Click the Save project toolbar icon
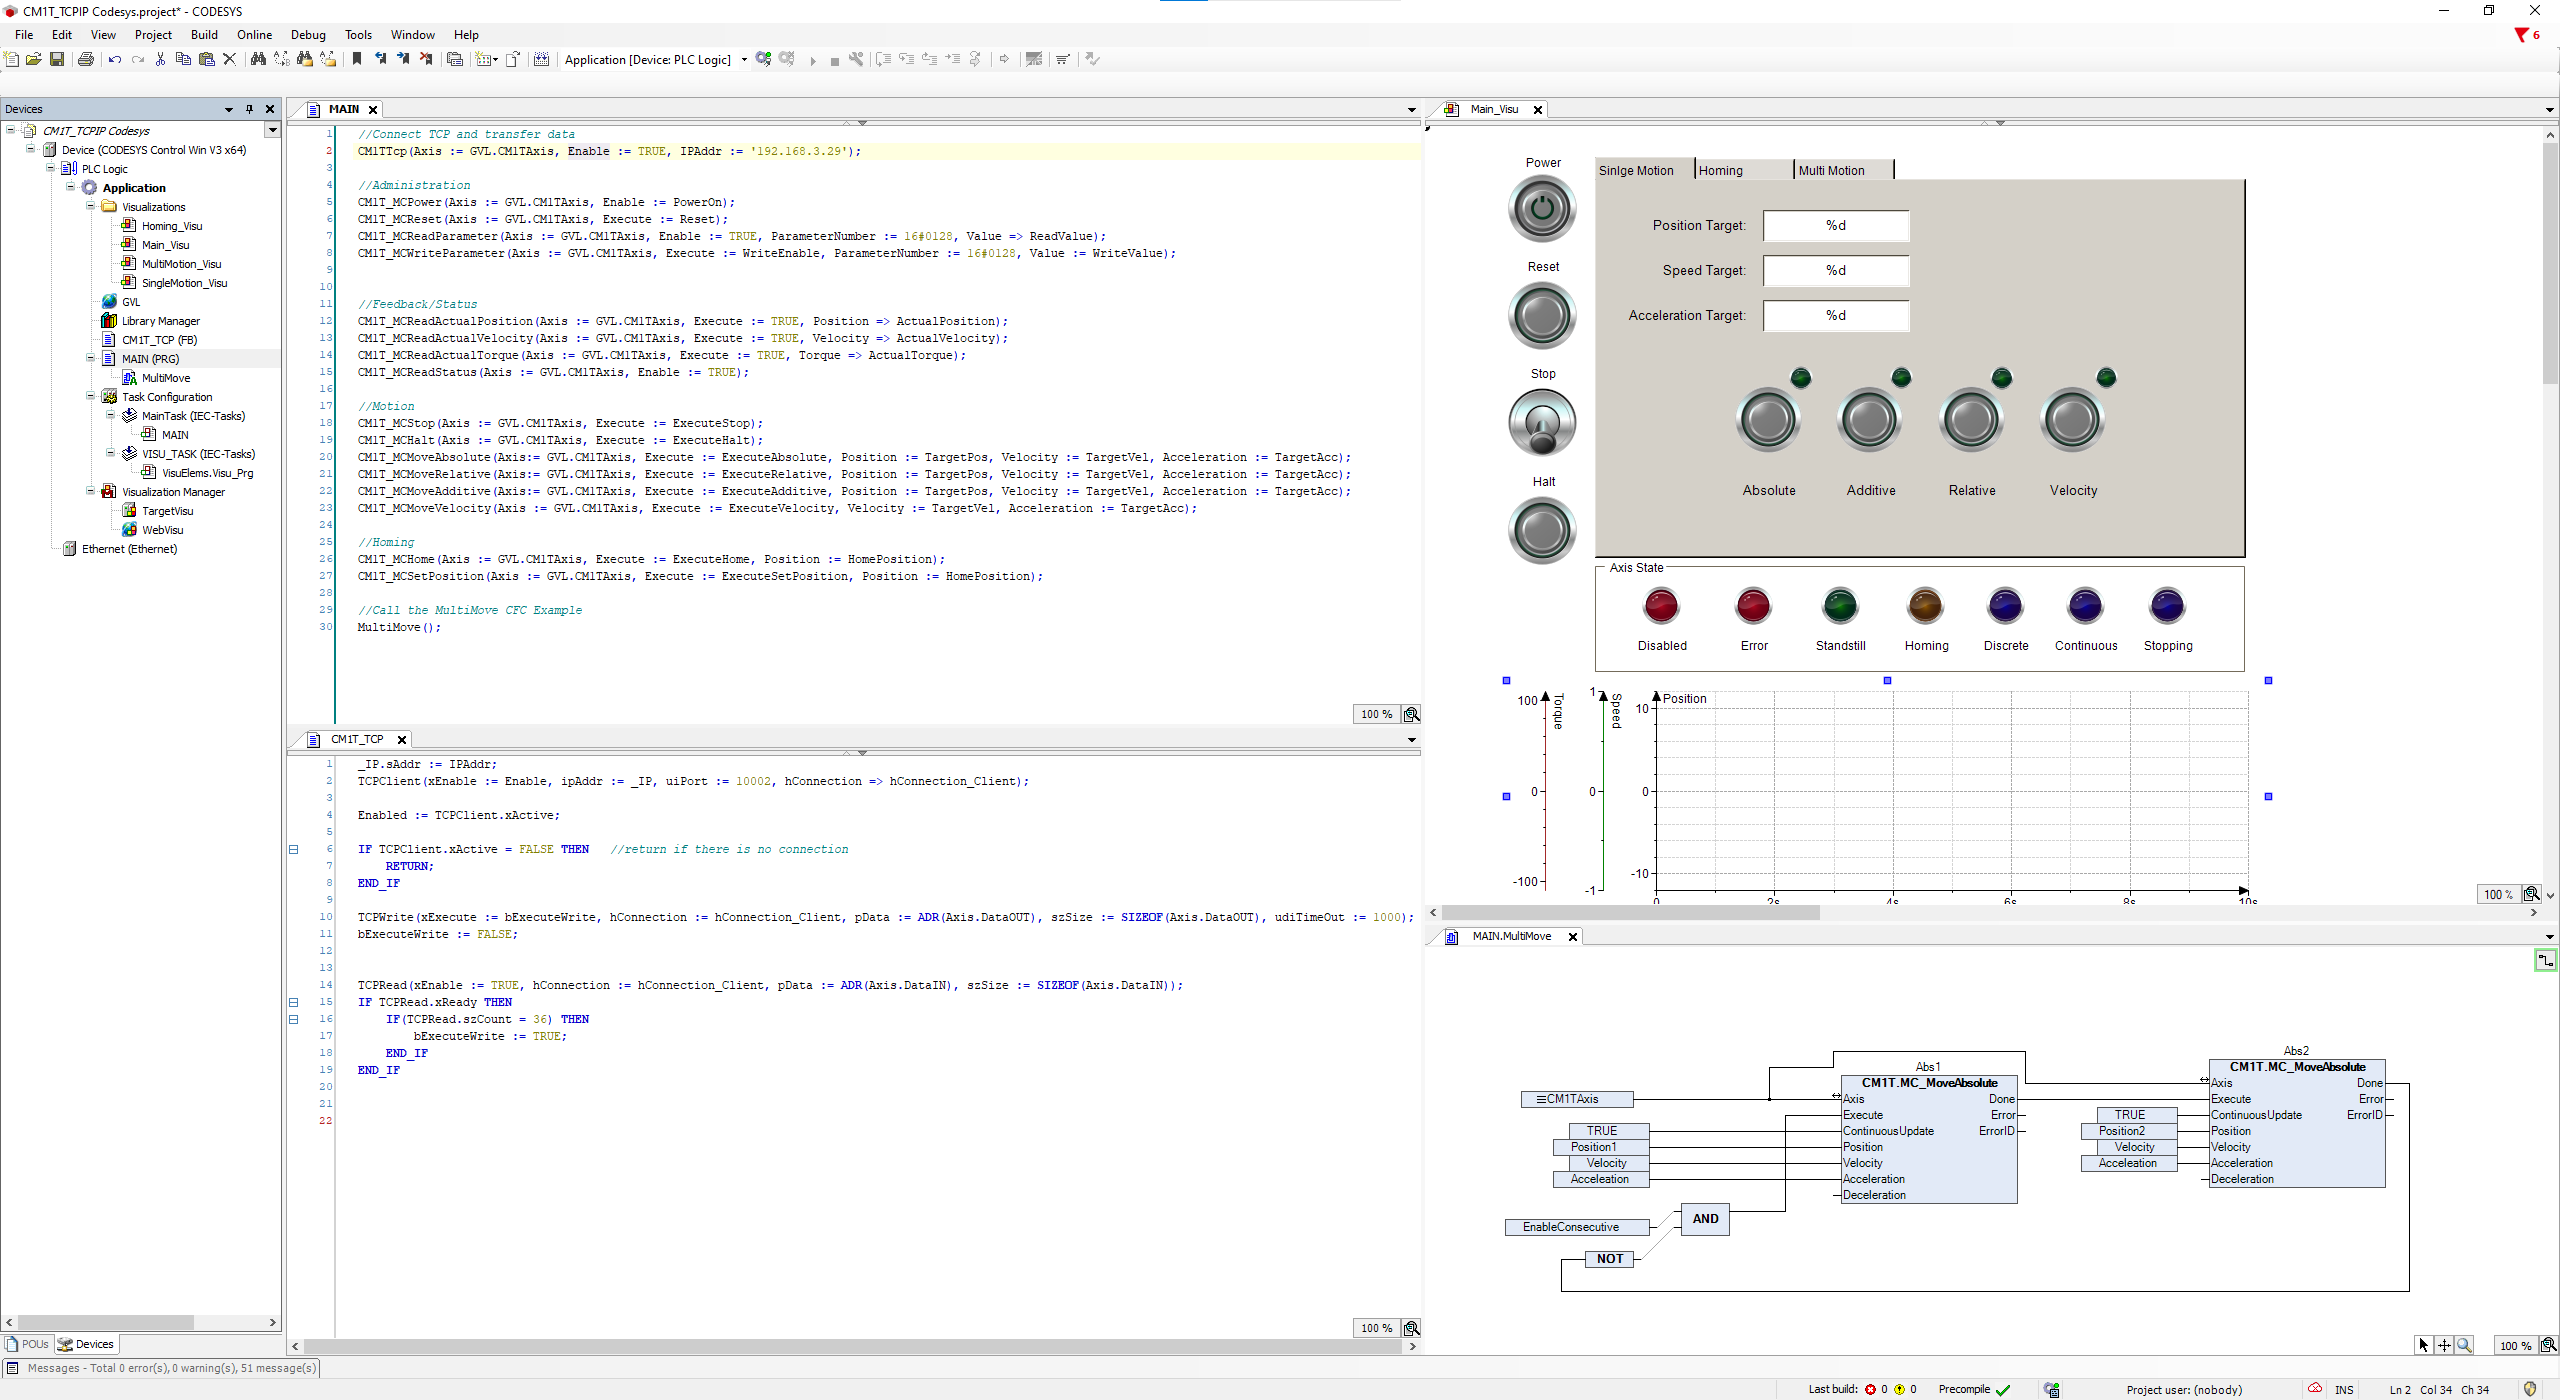The height and width of the screenshot is (1400, 2560). pos(57,60)
